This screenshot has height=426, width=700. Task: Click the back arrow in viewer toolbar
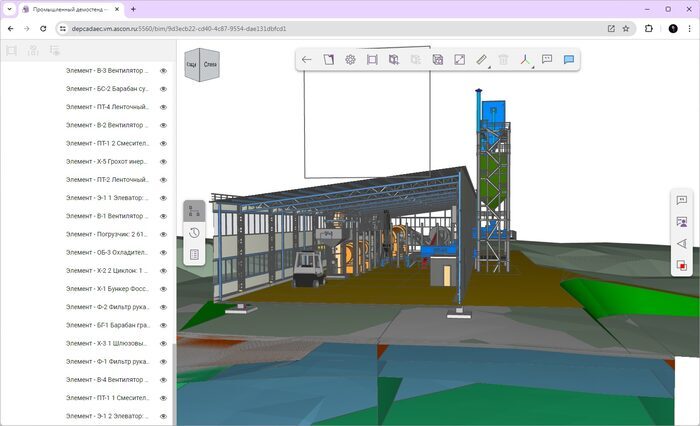point(307,60)
